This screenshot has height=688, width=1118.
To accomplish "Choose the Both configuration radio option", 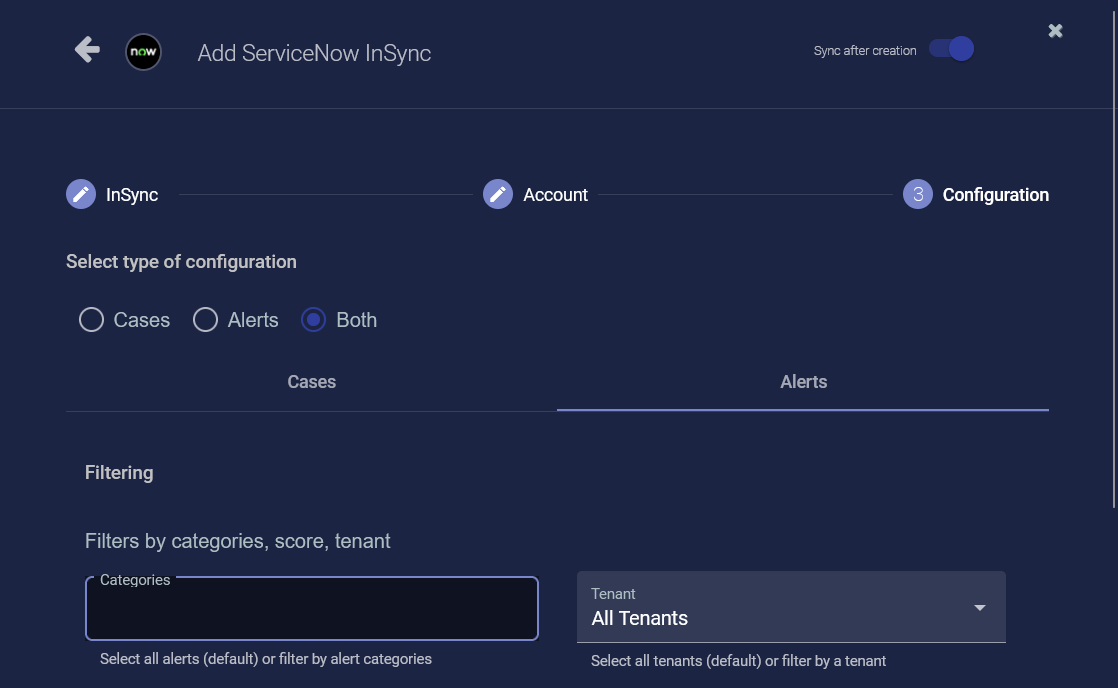I will (314, 320).
